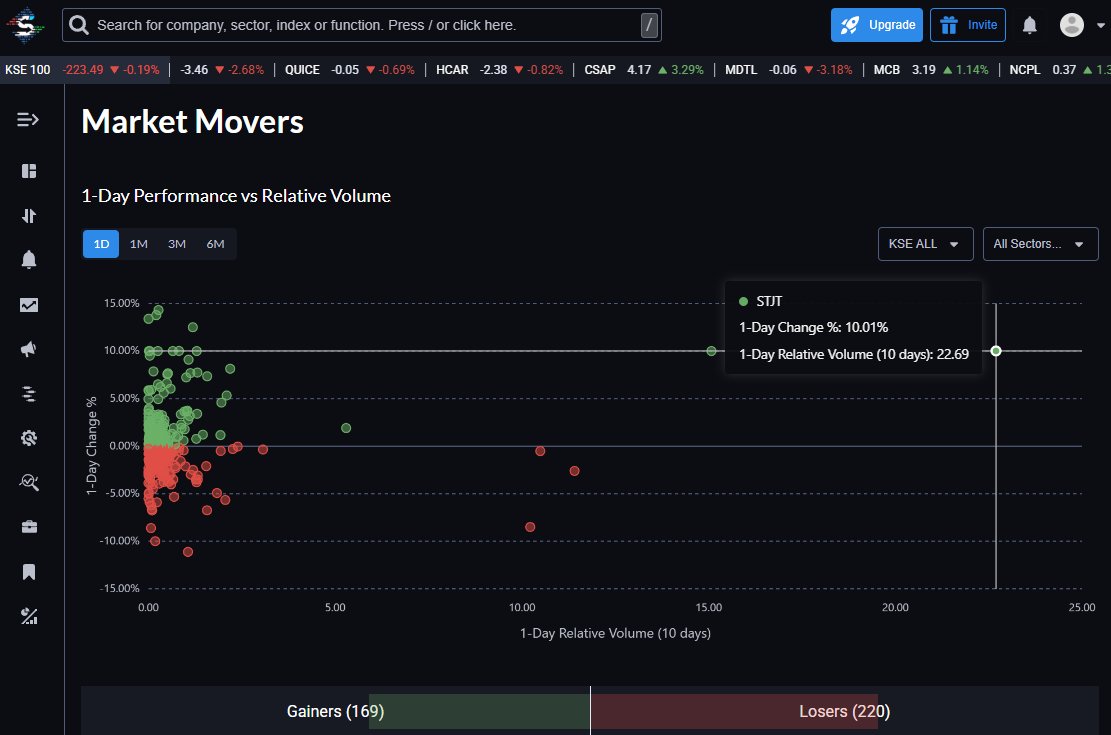The image size is (1111, 735).
Task: Open the user profile avatar
Action: pyautogui.click(x=1071, y=25)
